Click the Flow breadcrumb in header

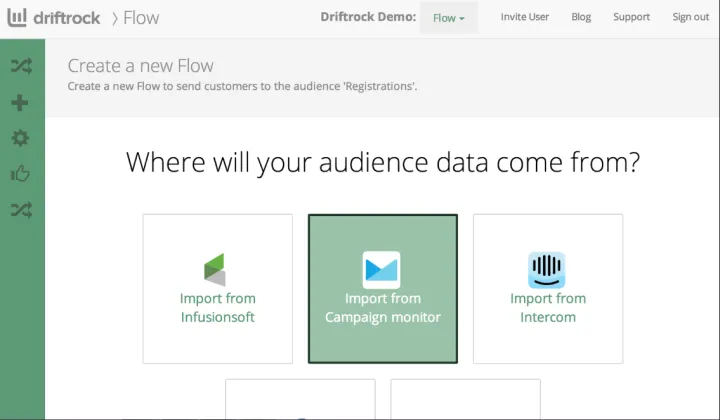pyautogui.click(x=141, y=18)
